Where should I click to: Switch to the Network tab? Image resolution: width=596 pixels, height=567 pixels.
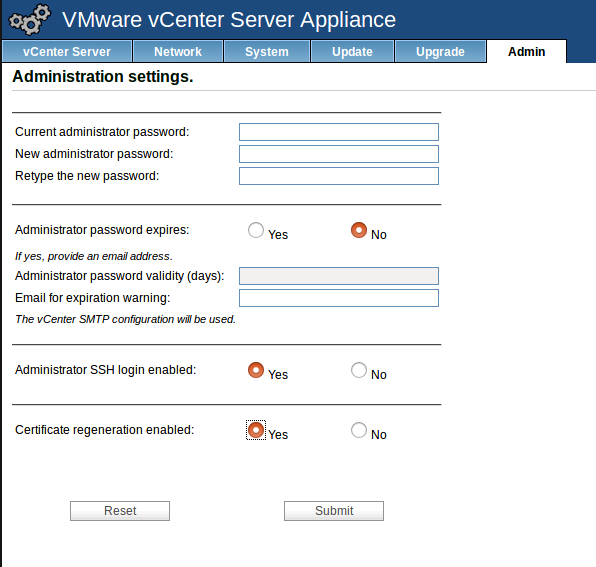coord(178,51)
